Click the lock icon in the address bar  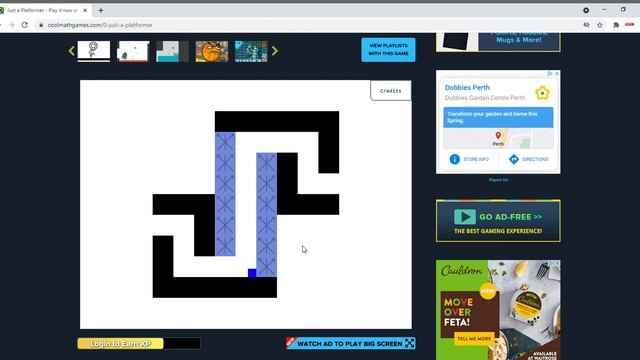41,25
